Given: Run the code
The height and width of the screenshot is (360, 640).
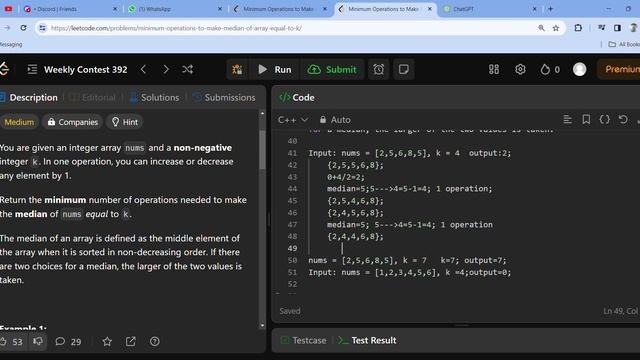Looking at the screenshot, I should pyautogui.click(x=275, y=69).
